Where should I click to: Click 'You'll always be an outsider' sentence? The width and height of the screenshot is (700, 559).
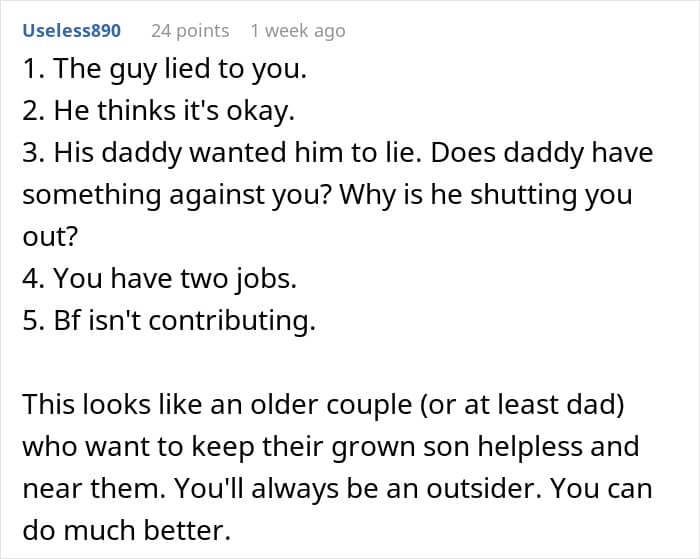coord(358,488)
